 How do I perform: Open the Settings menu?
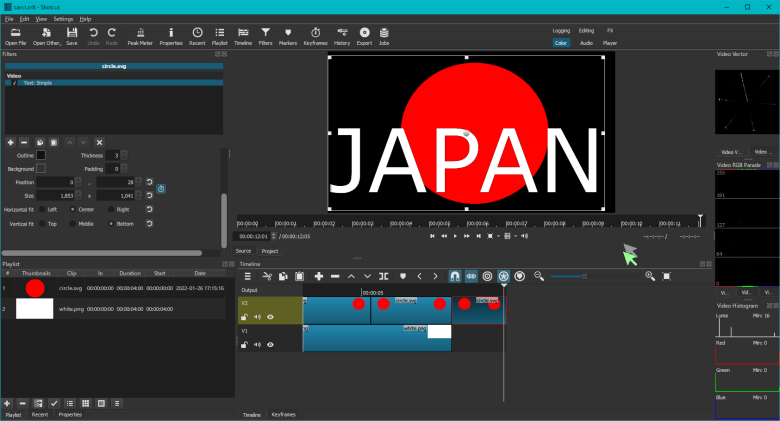63,18
